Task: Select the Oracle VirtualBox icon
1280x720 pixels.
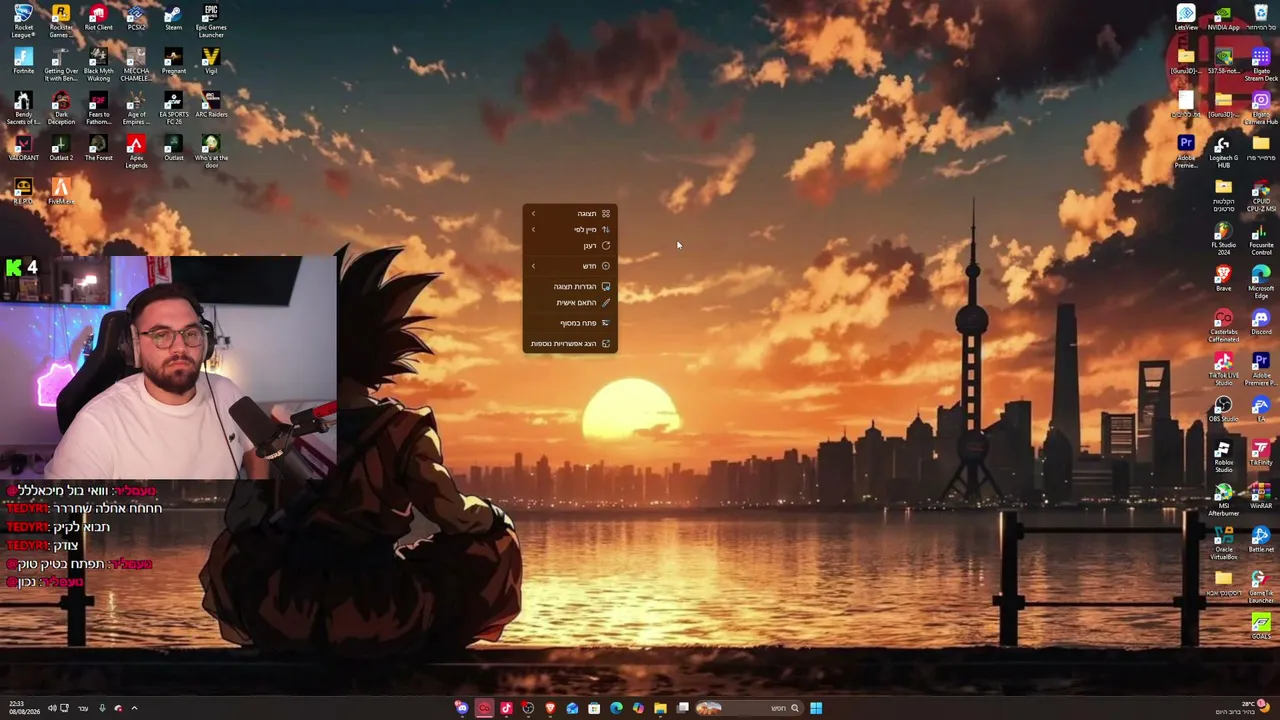Action: pyautogui.click(x=1223, y=543)
